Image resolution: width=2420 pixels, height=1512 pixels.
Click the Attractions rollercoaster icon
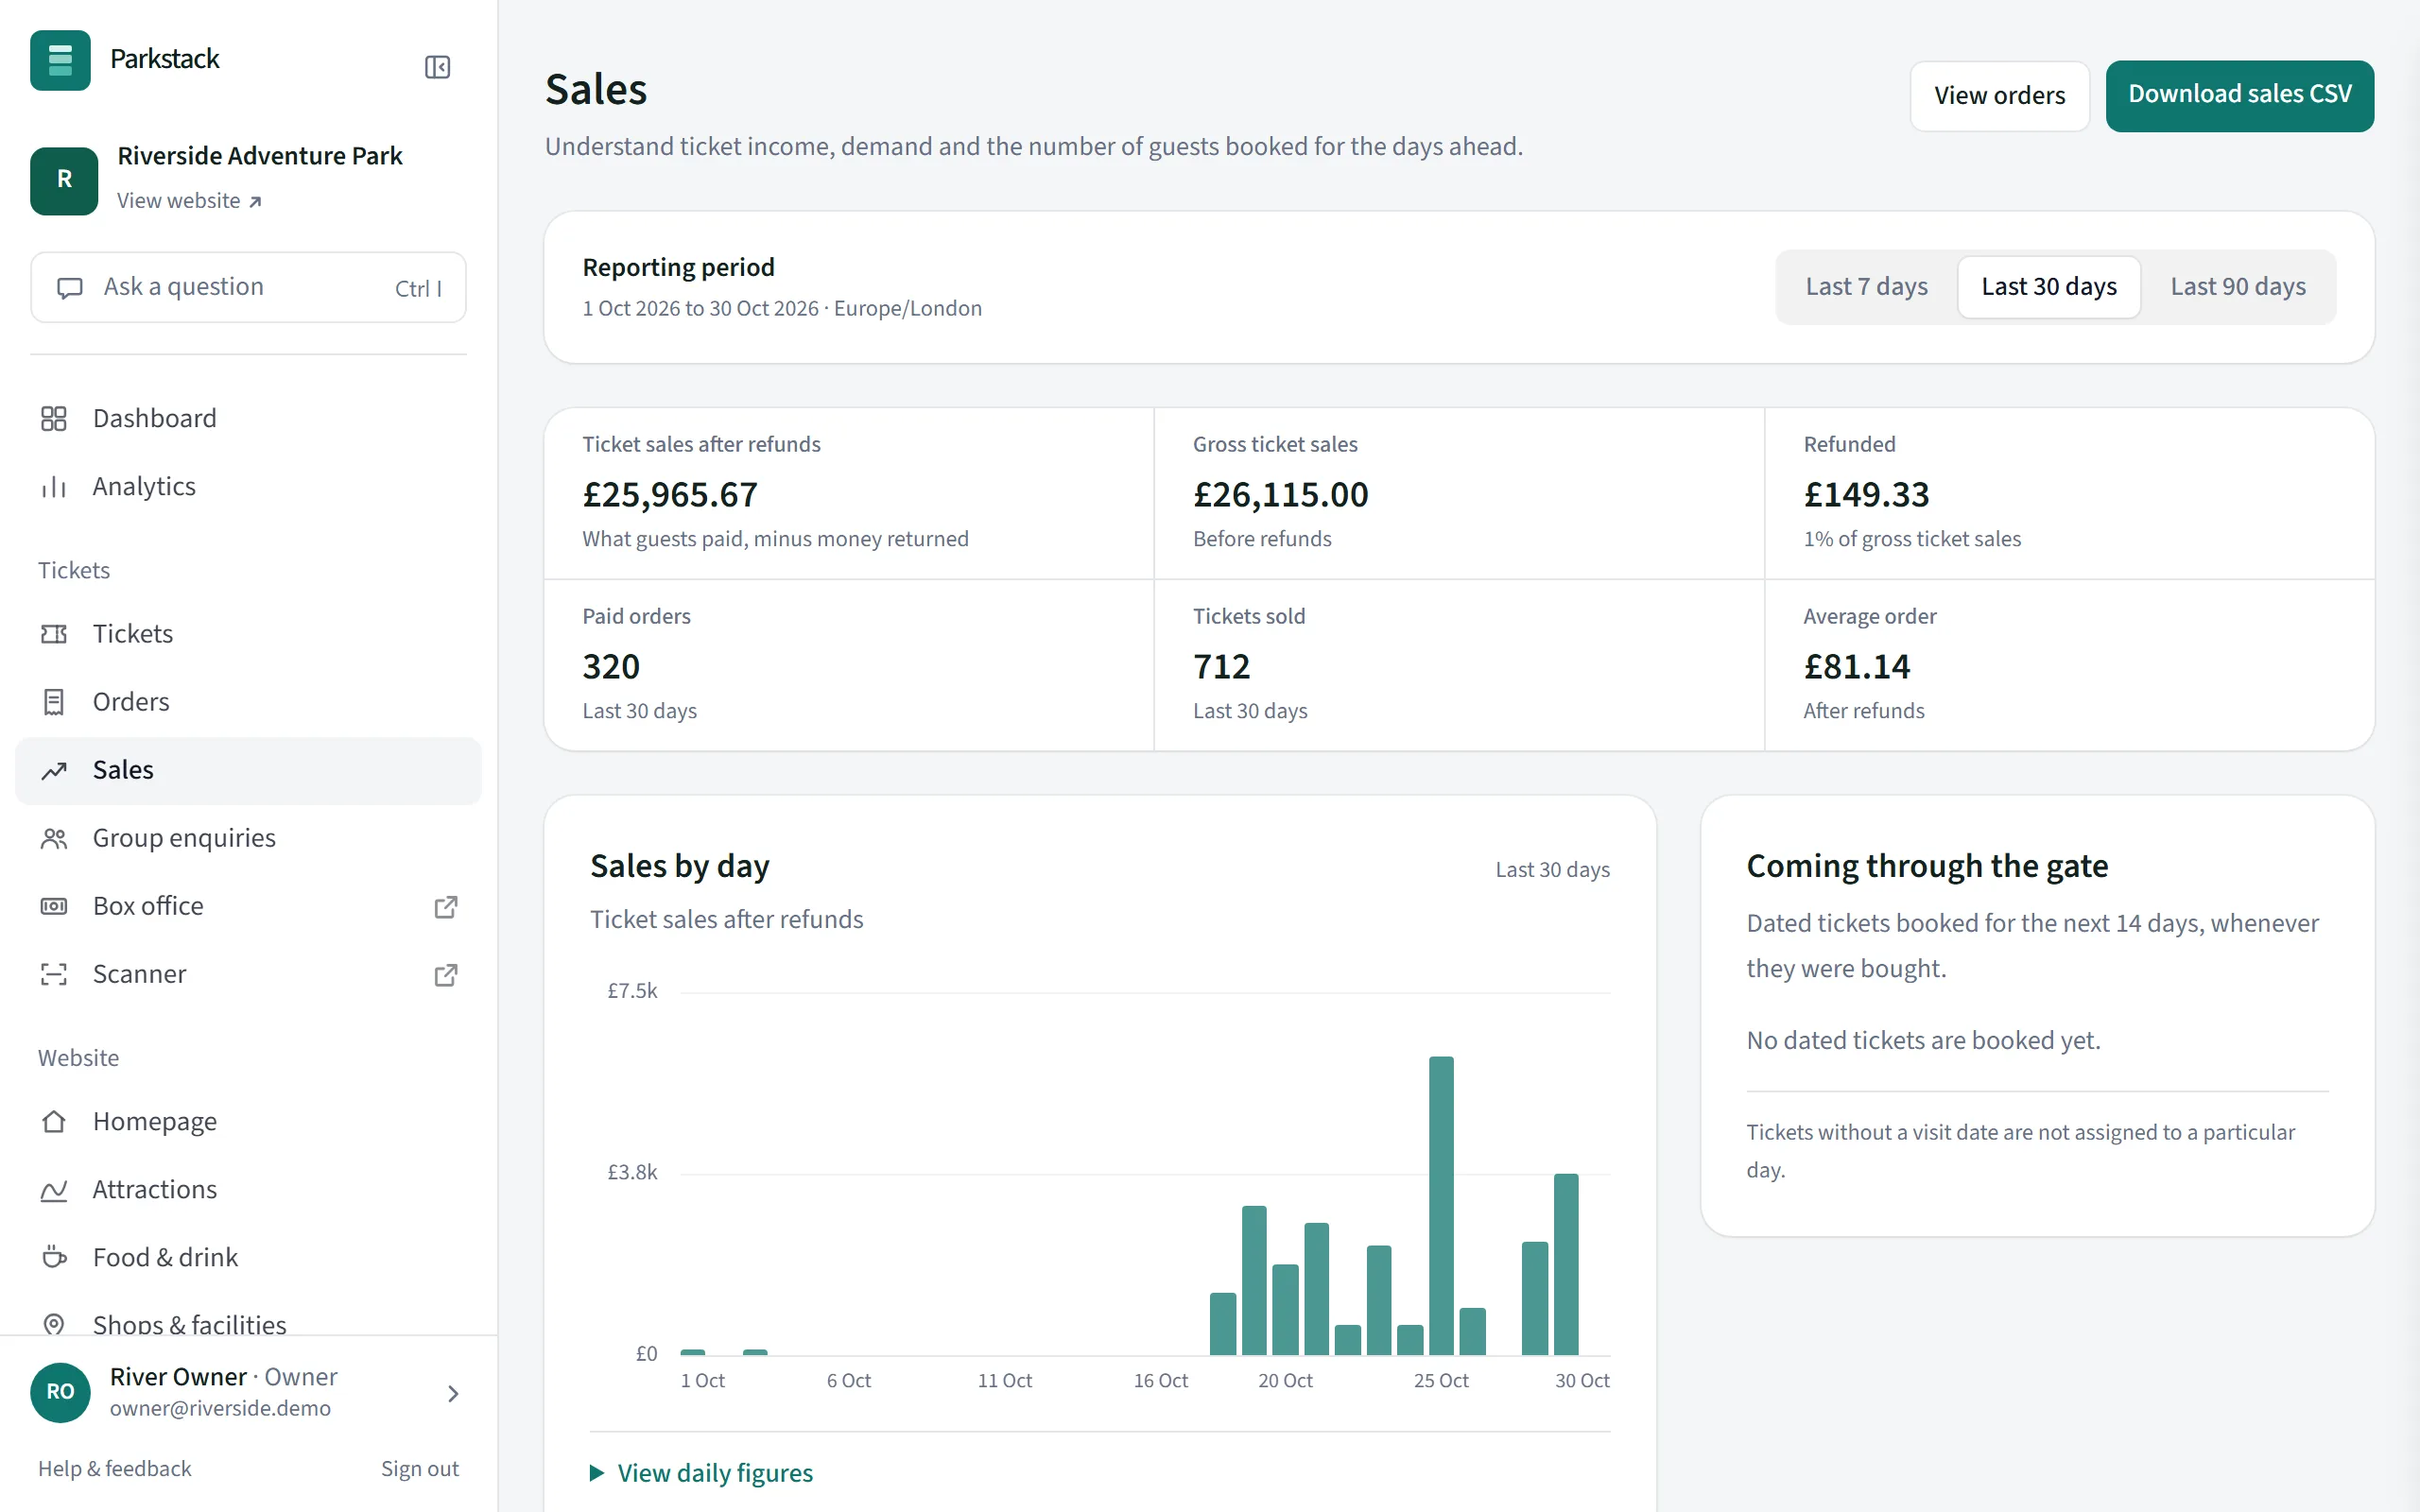click(54, 1189)
